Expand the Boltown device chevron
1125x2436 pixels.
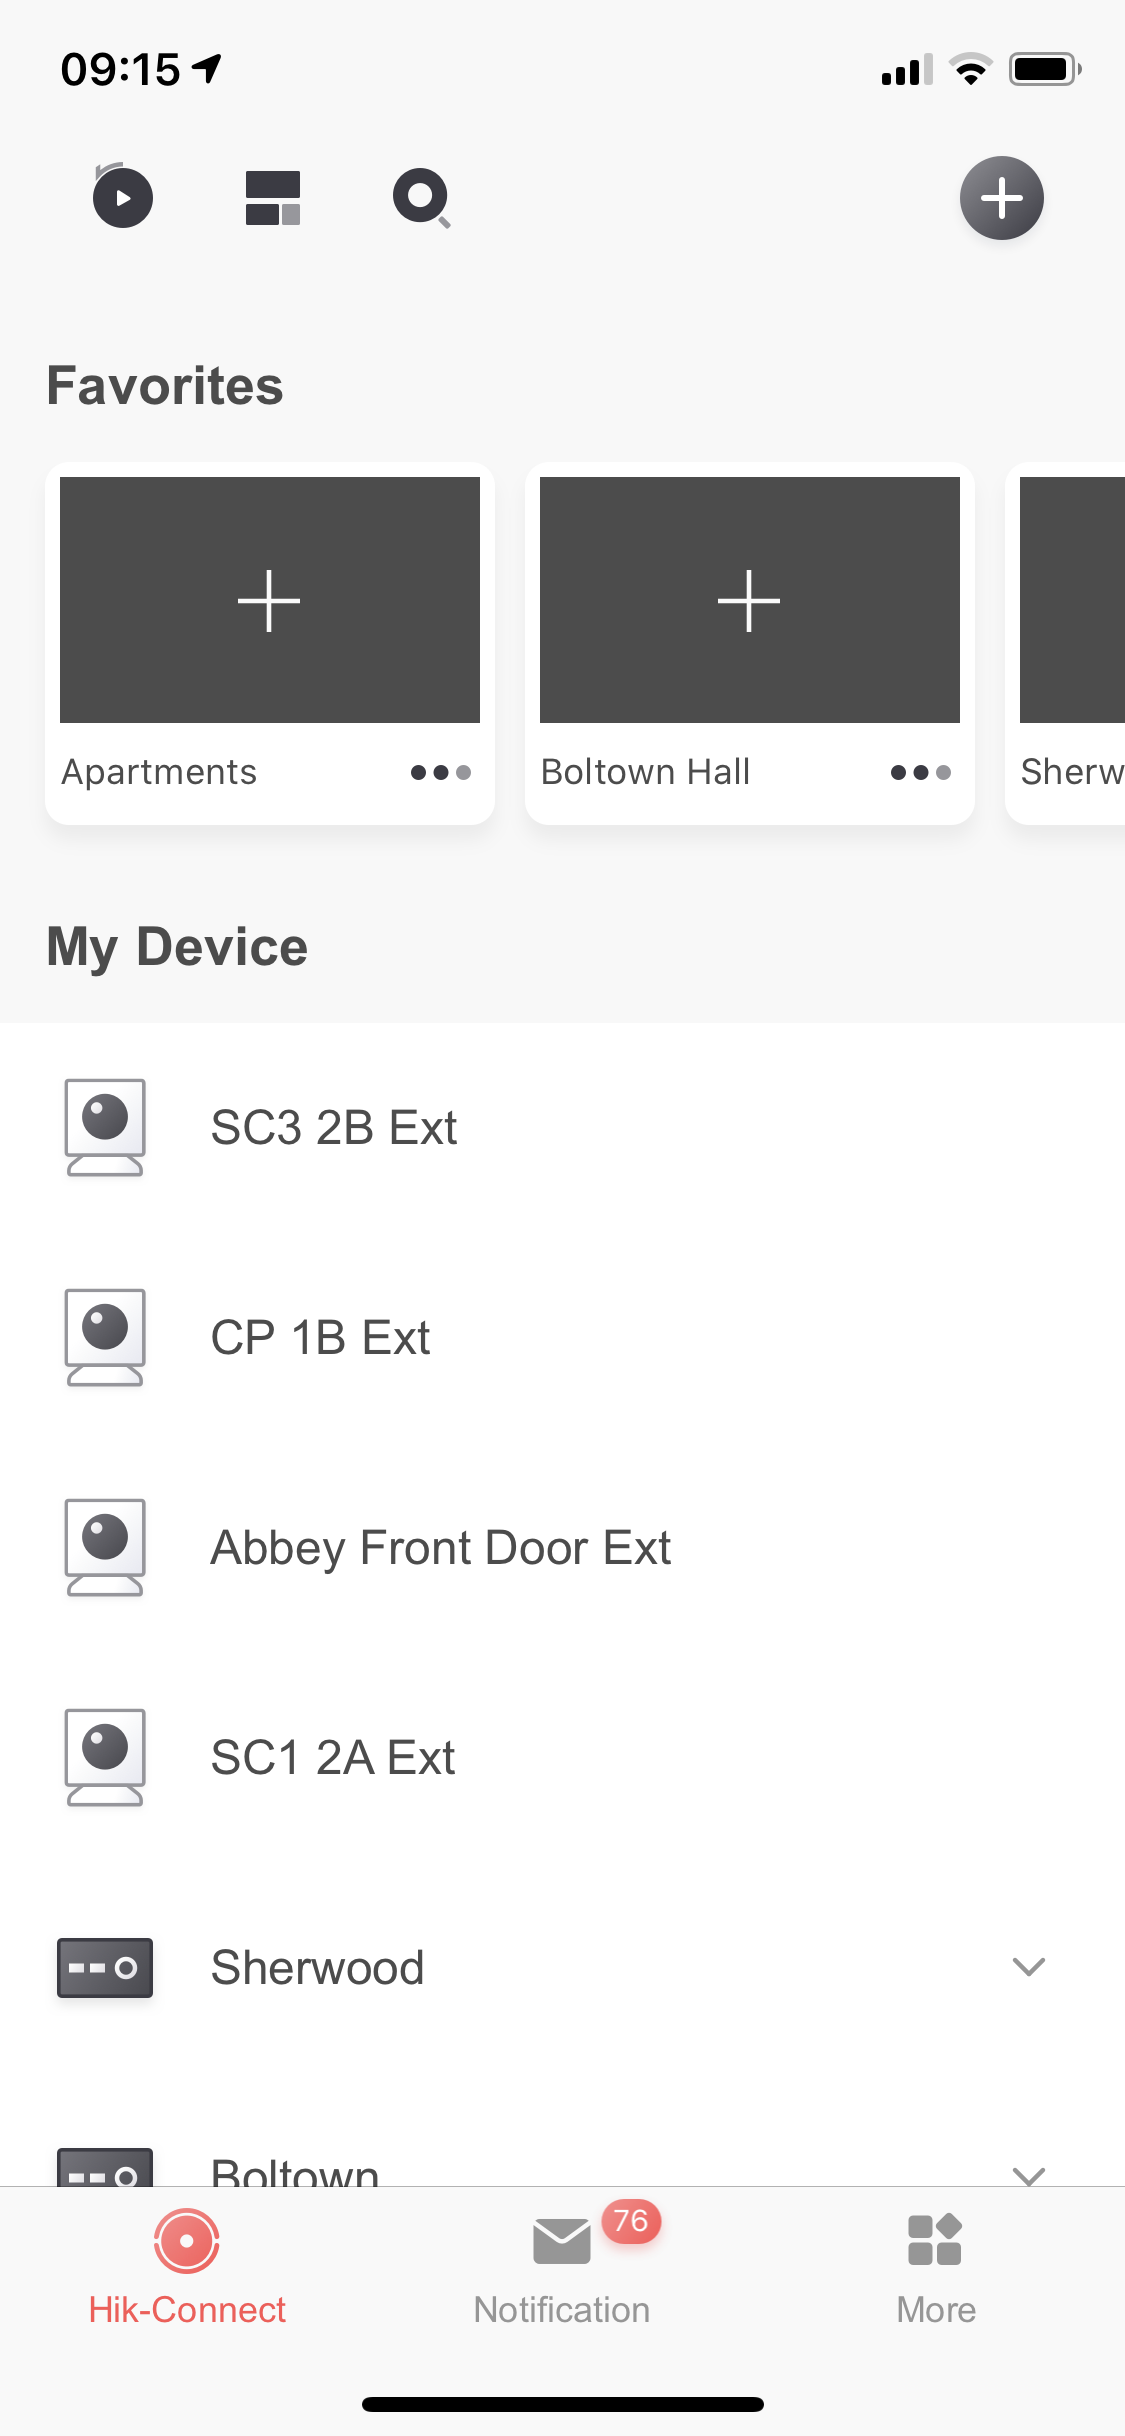point(1028,2173)
